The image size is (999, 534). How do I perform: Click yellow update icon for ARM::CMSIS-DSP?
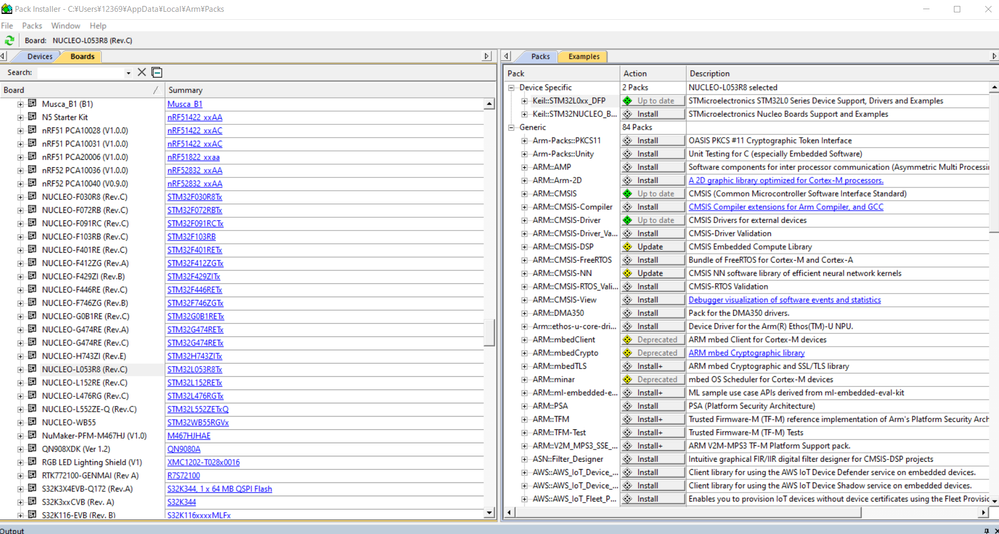click(627, 247)
